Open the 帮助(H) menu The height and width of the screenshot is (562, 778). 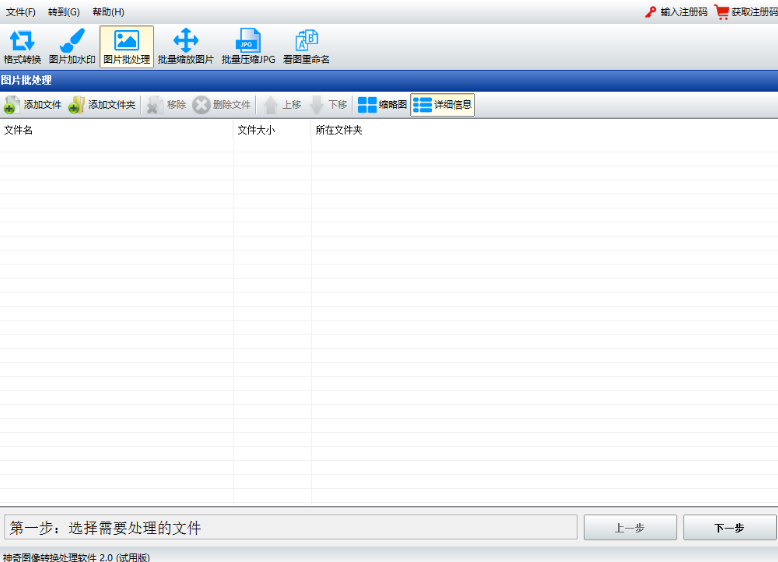[108, 12]
